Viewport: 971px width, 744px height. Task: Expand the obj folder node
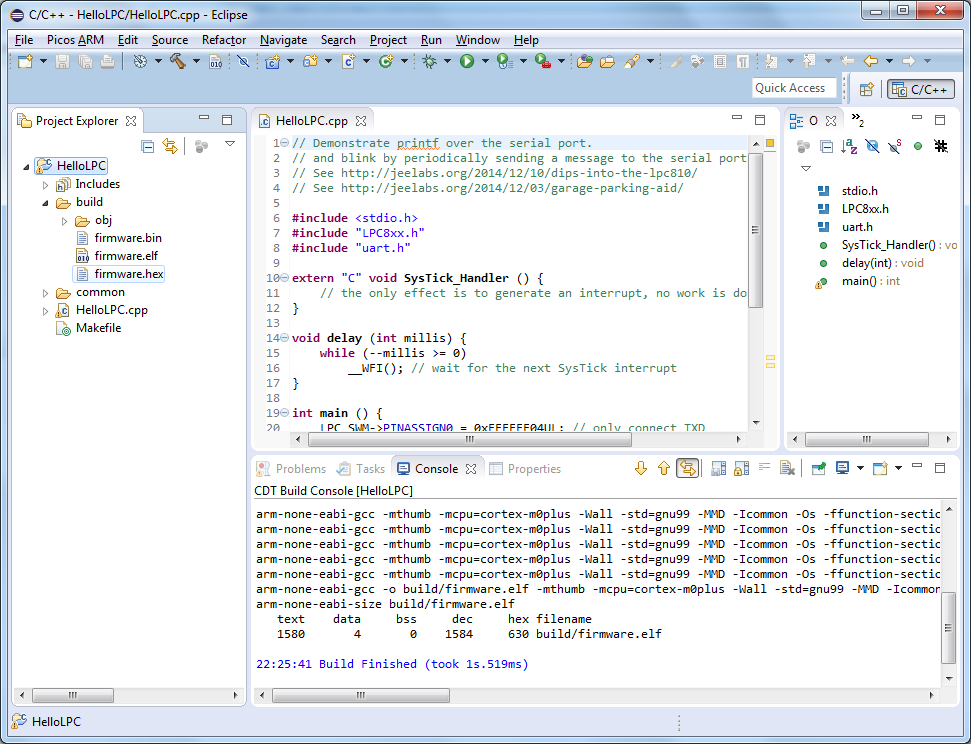point(64,221)
